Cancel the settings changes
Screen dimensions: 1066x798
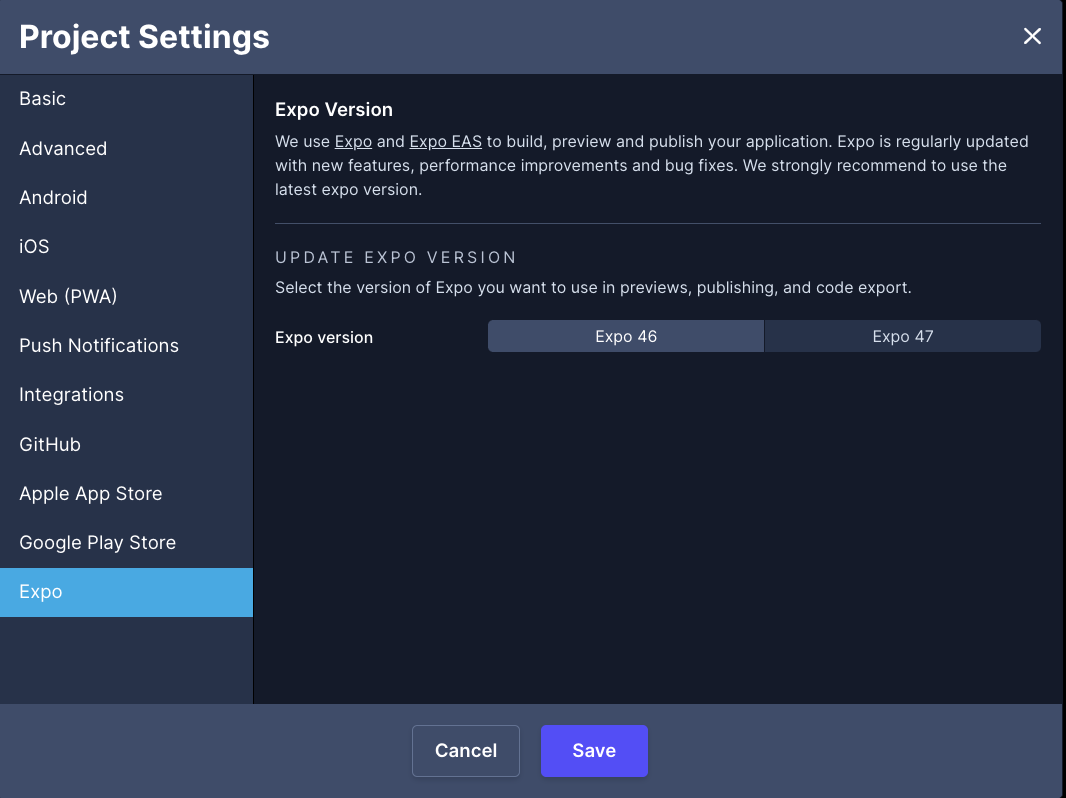pyautogui.click(x=466, y=750)
